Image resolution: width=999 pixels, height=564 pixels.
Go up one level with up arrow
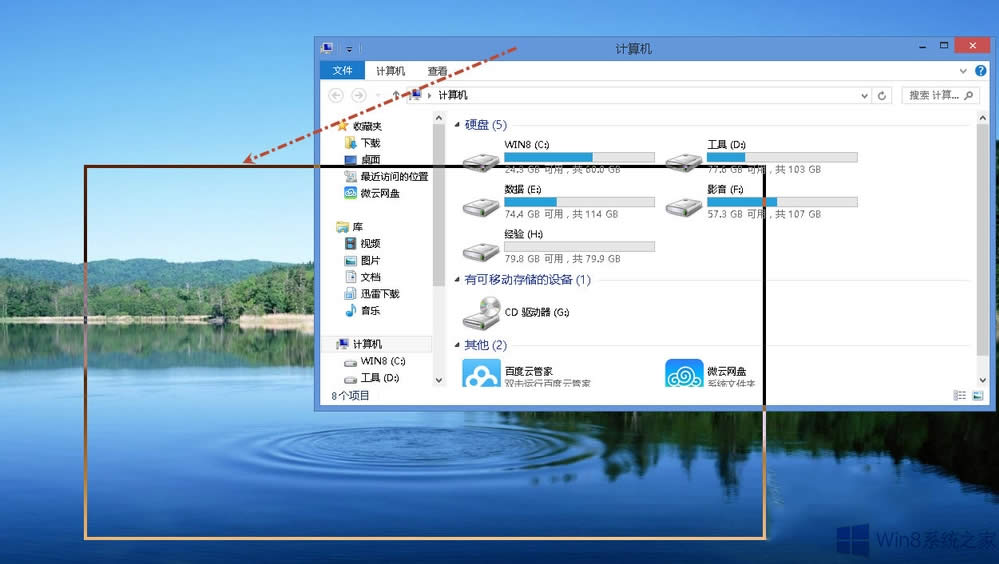pyautogui.click(x=396, y=95)
